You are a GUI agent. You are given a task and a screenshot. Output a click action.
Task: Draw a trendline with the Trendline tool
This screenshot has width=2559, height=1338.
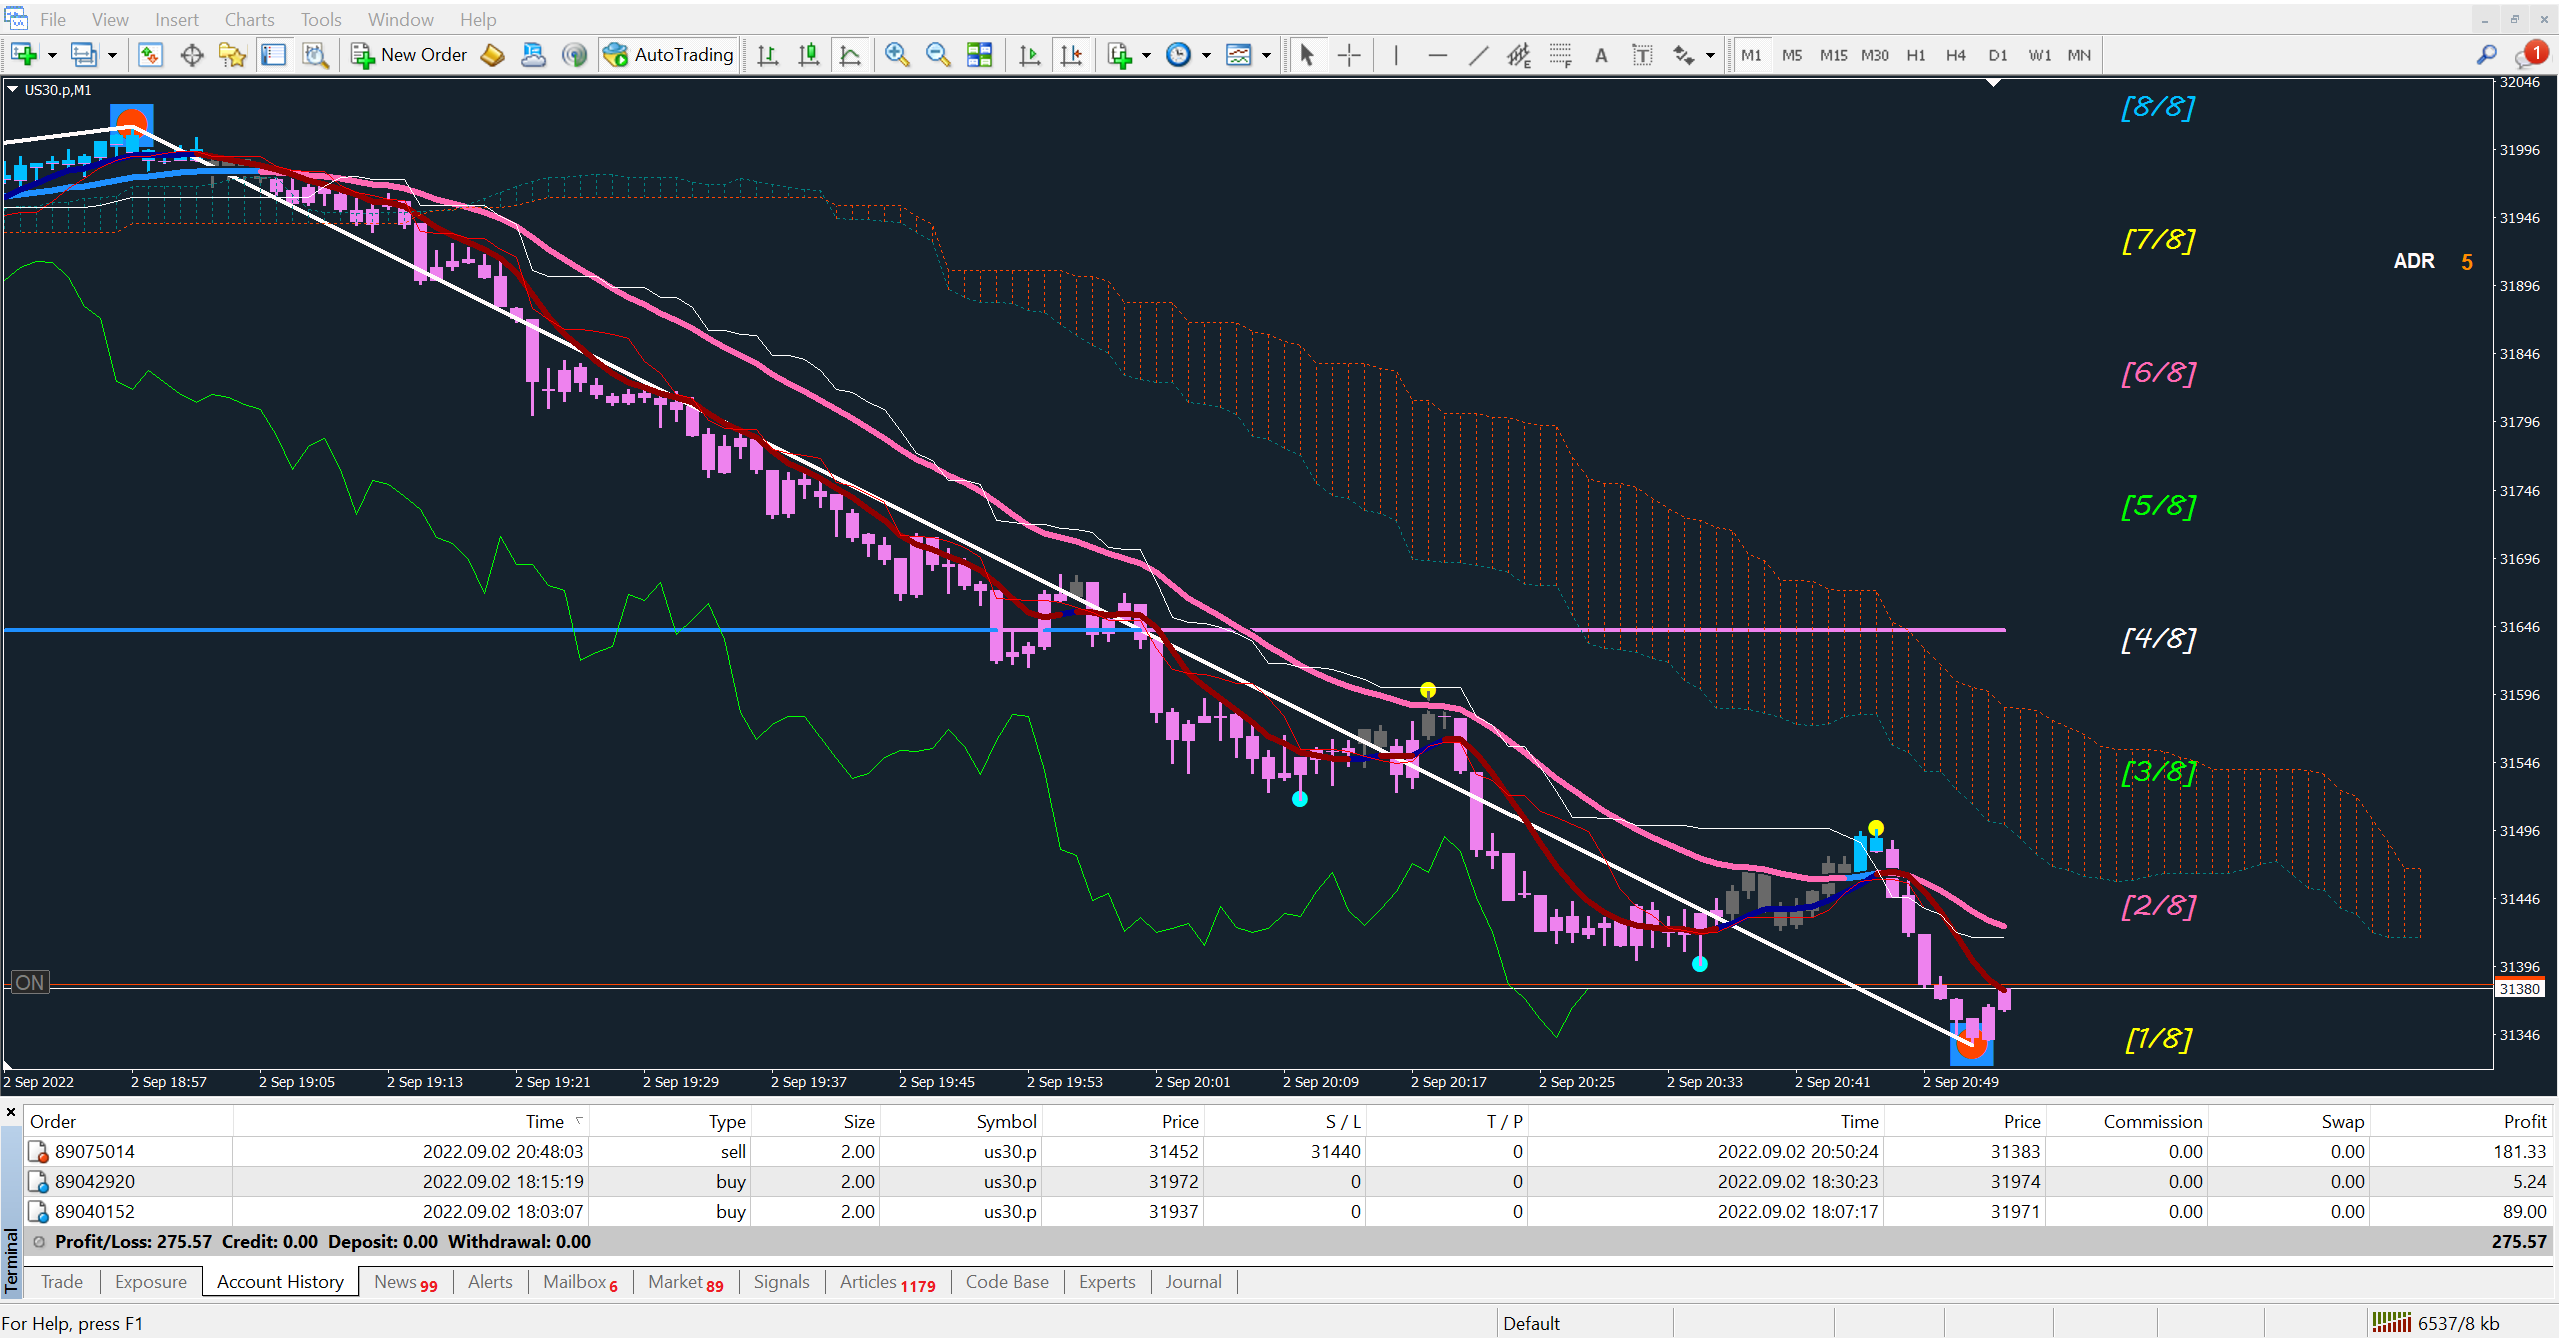[1478, 55]
